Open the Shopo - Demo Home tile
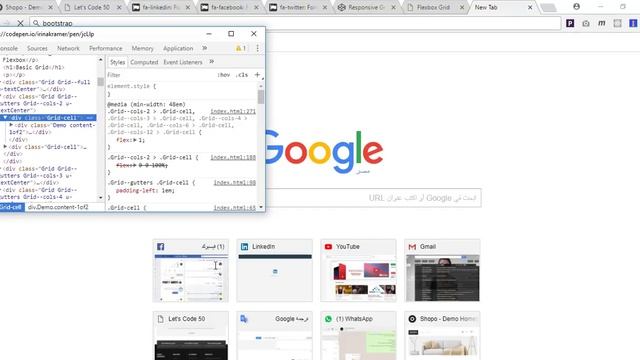 click(442, 336)
